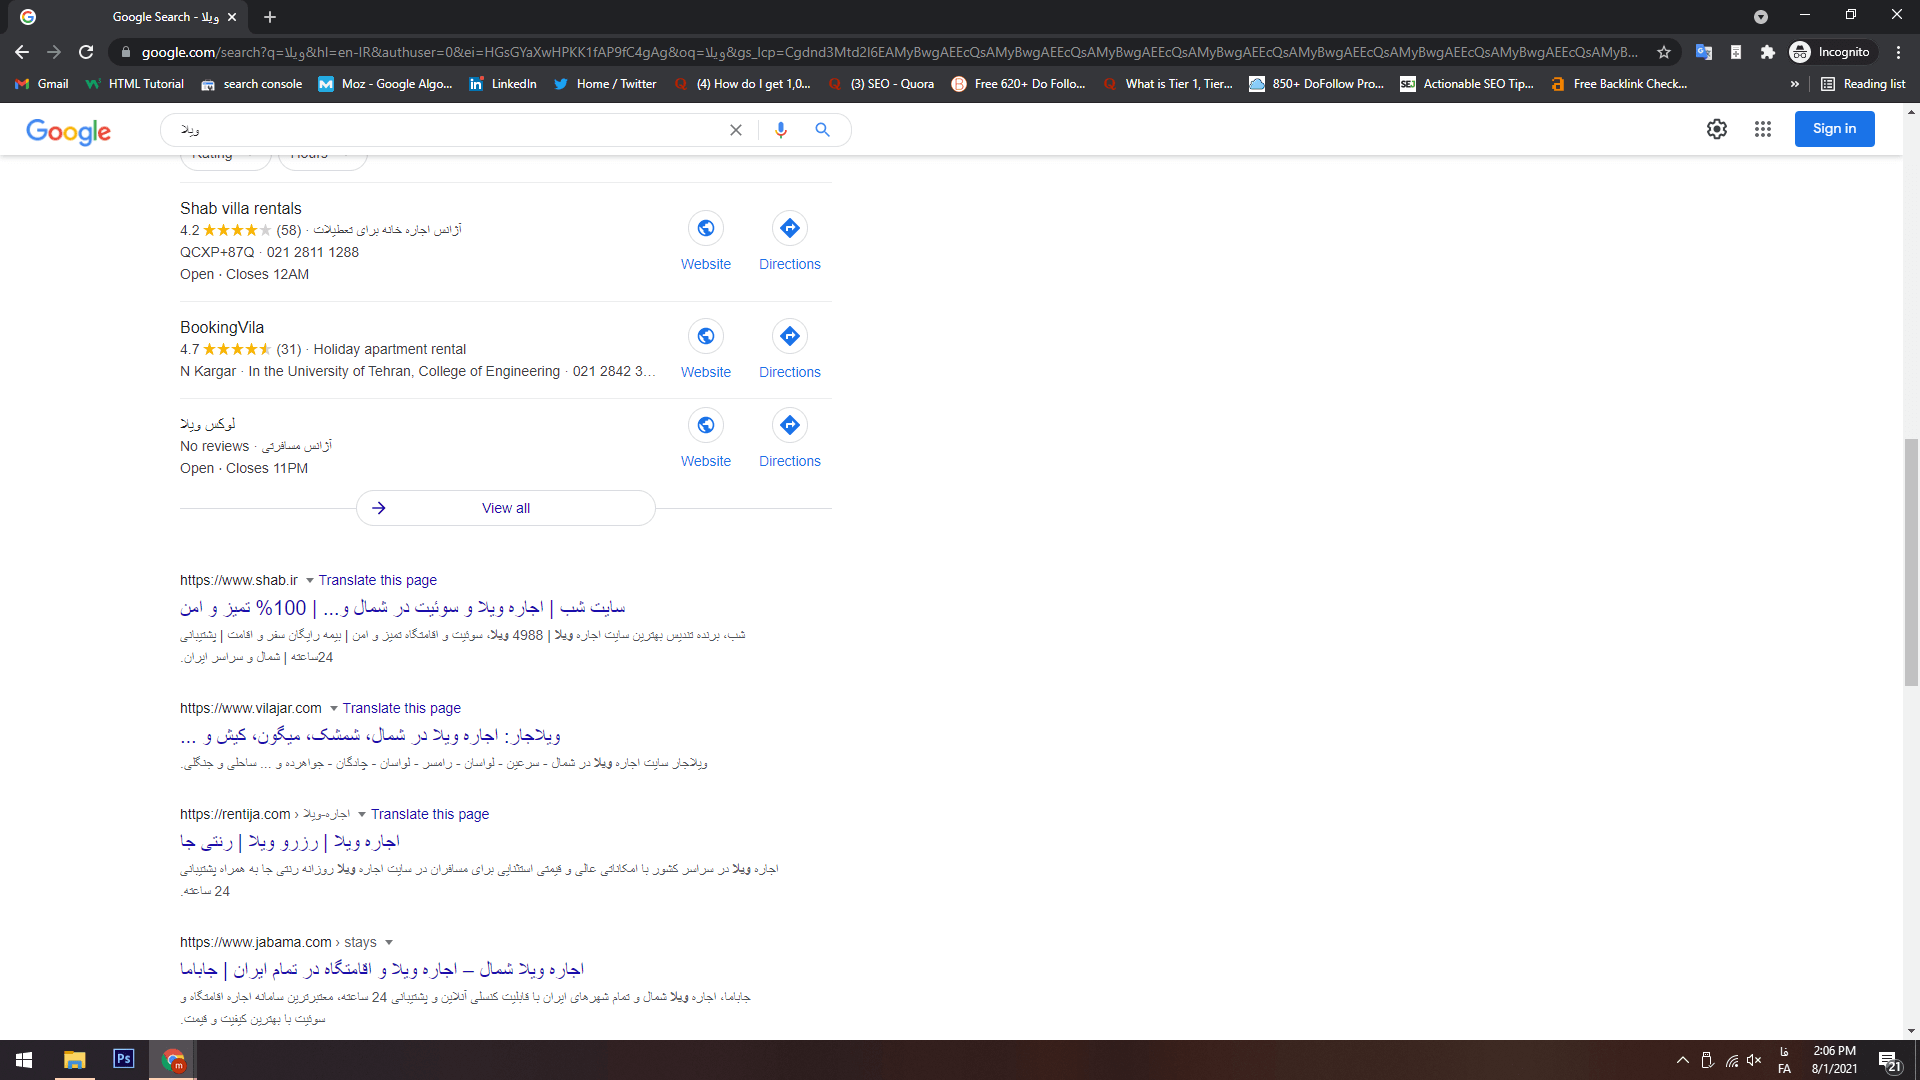Expand the jabama.com result dropdown arrow

point(389,943)
